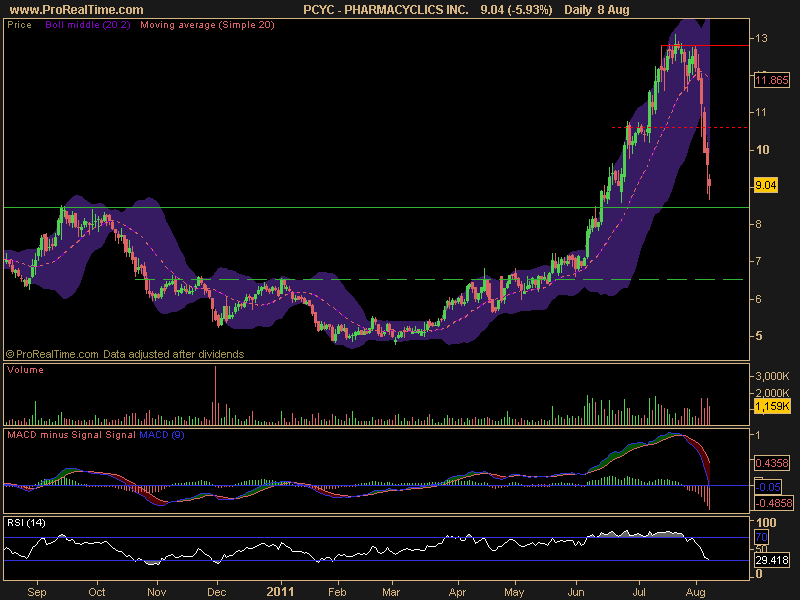This screenshot has height=600, width=800.
Task: Click the 5 price axis label
Action: (759, 336)
